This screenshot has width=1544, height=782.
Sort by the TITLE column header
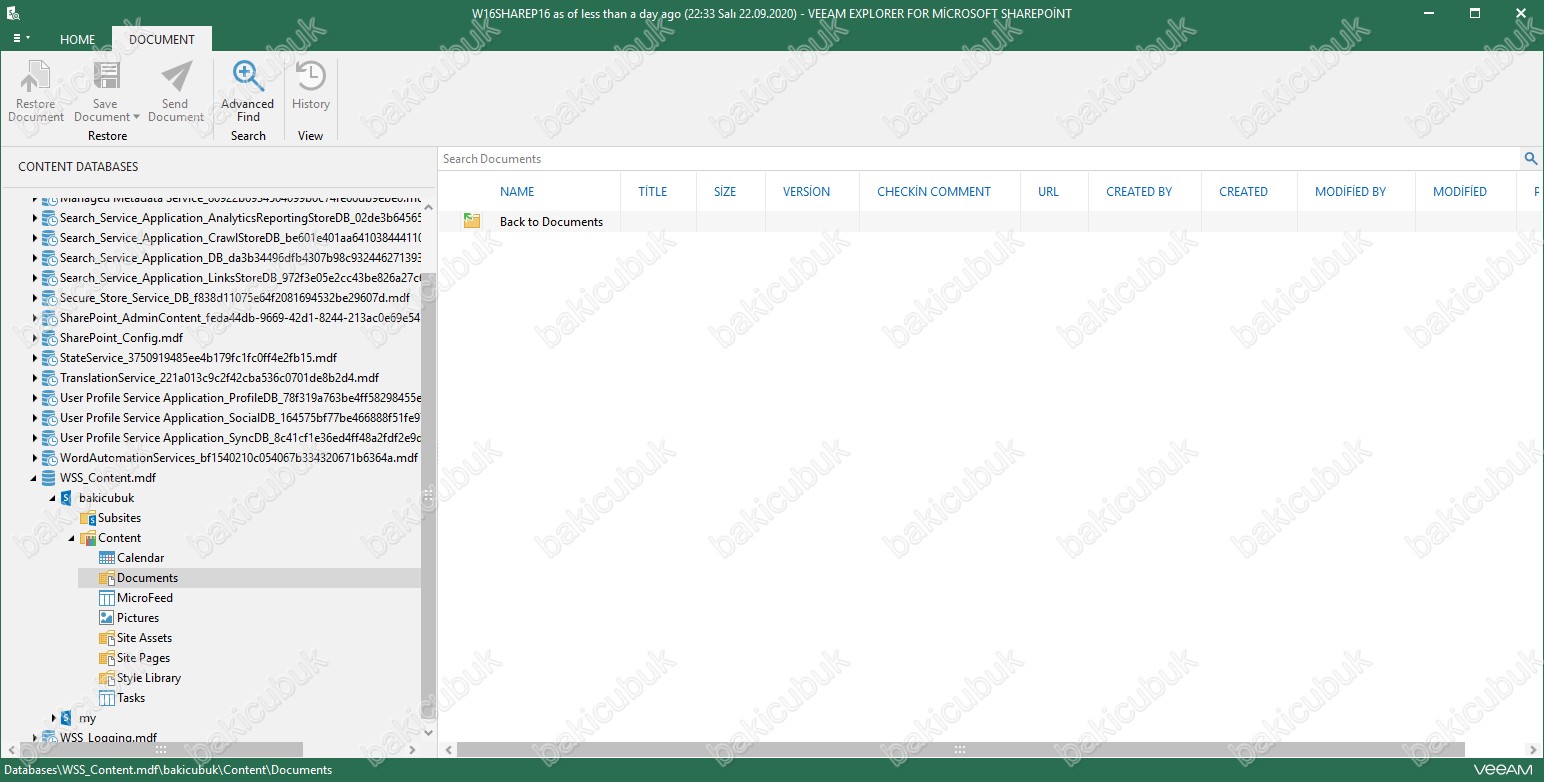653,191
